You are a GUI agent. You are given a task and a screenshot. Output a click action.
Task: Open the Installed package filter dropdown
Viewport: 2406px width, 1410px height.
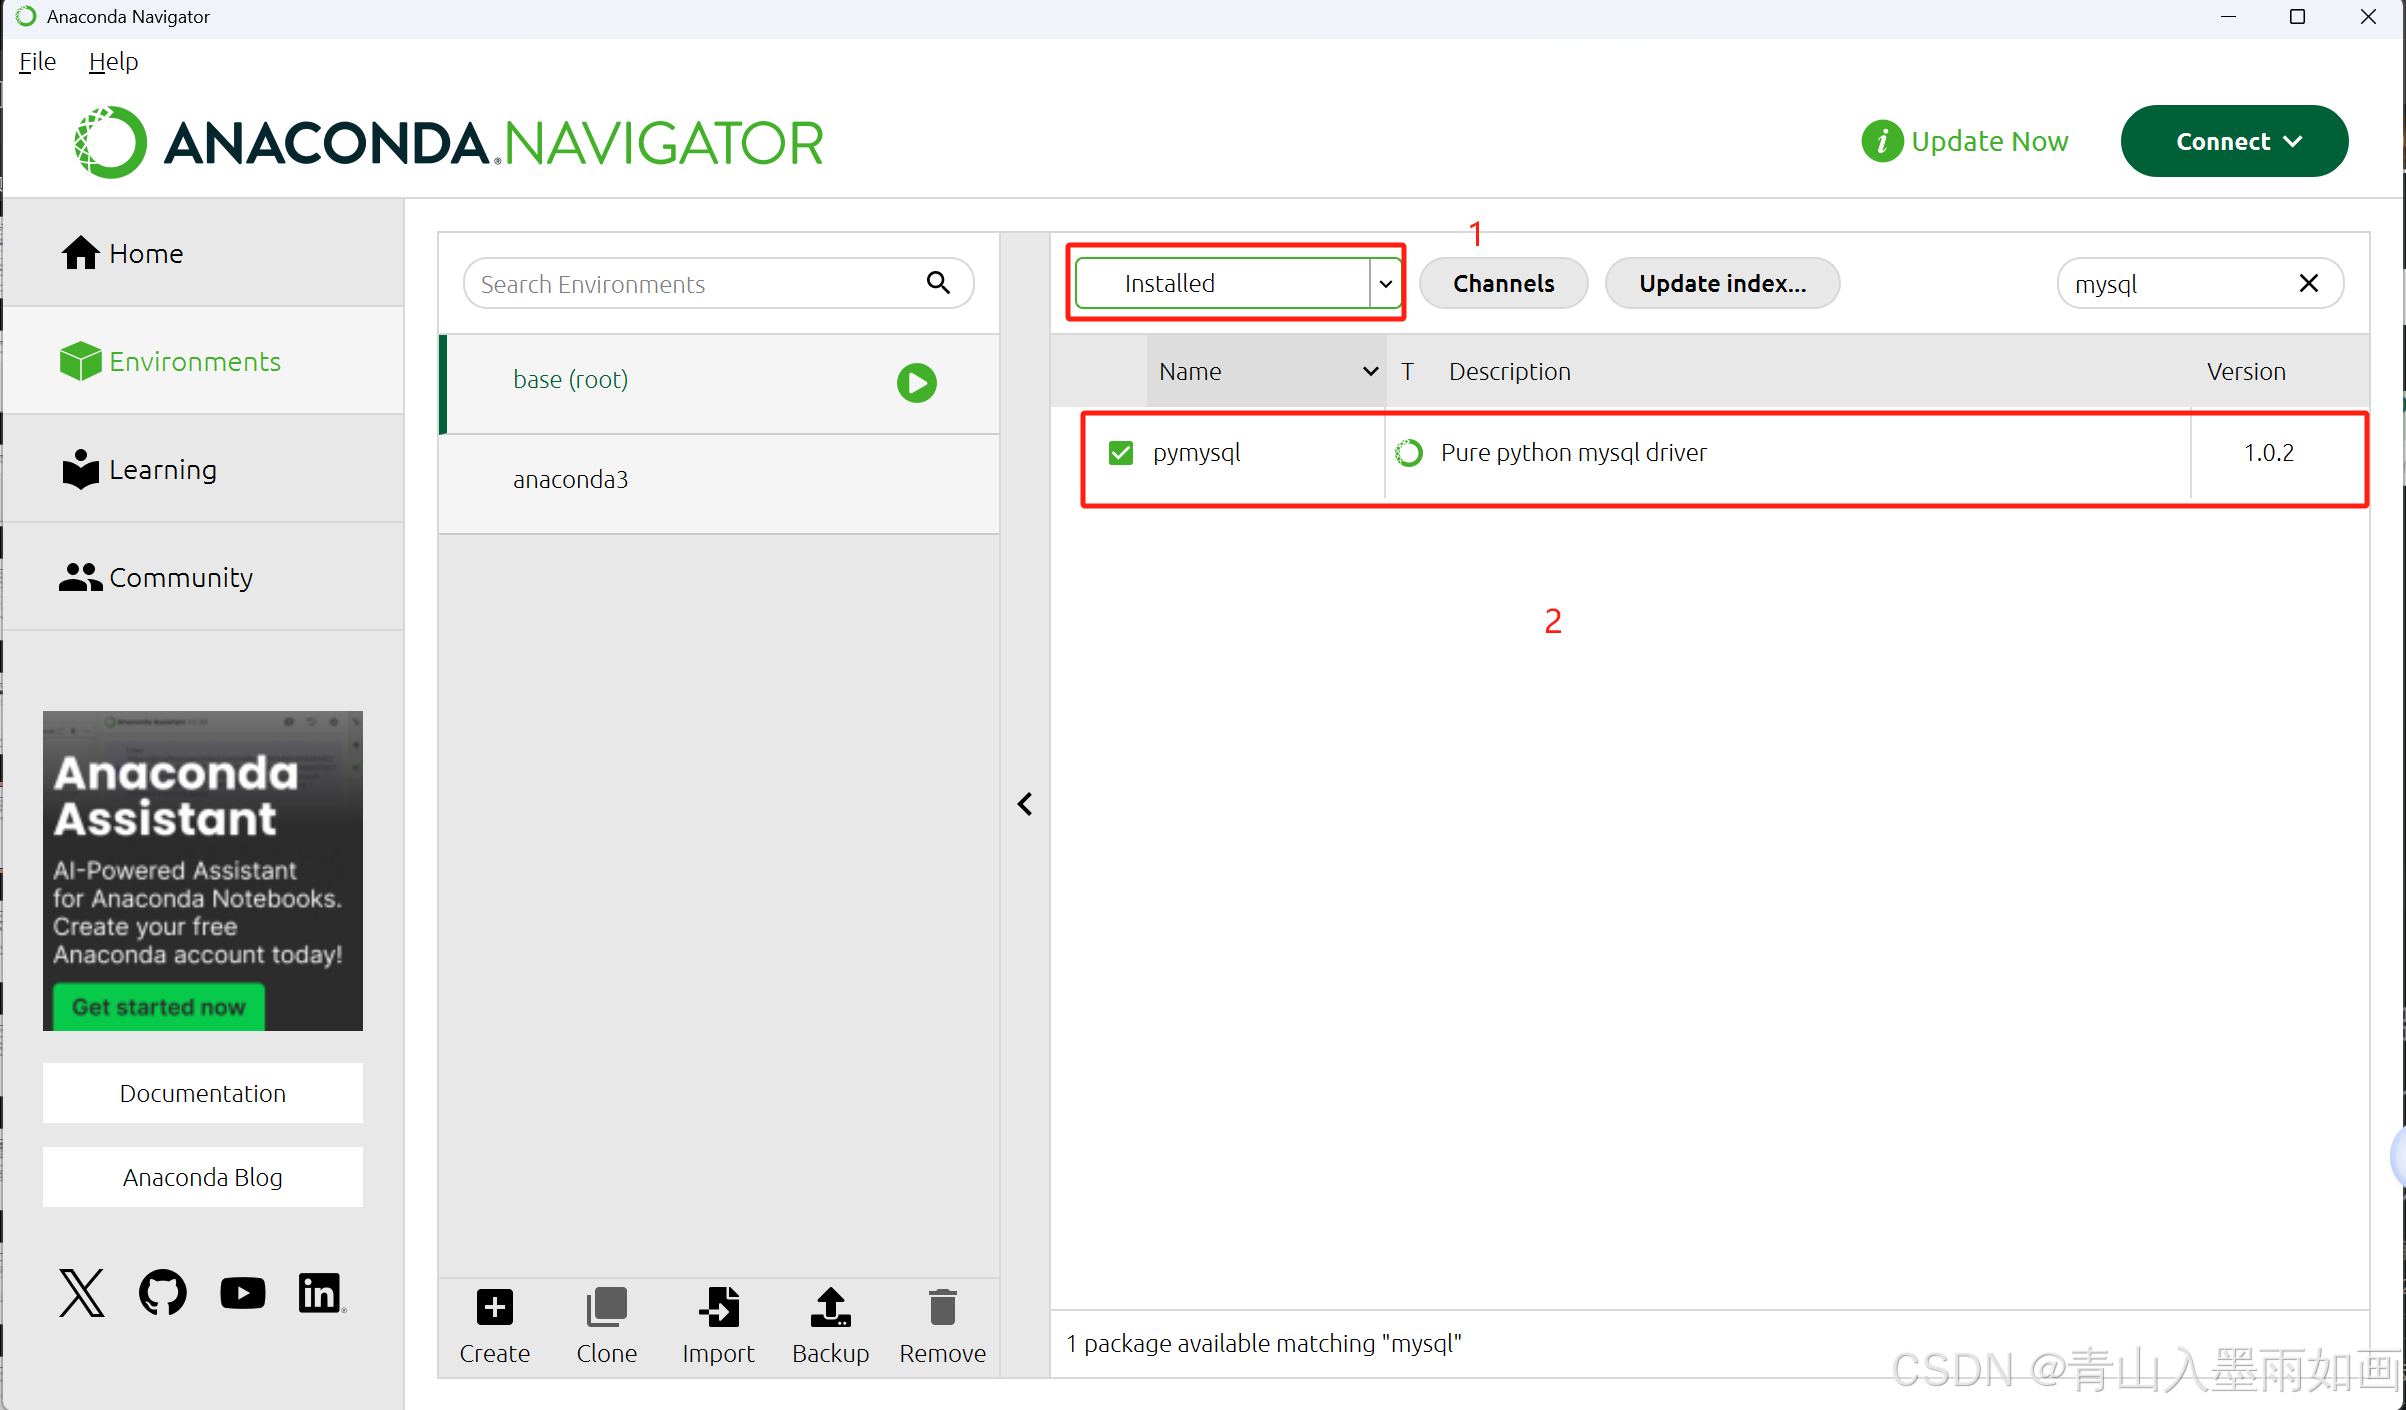click(x=1237, y=284)
